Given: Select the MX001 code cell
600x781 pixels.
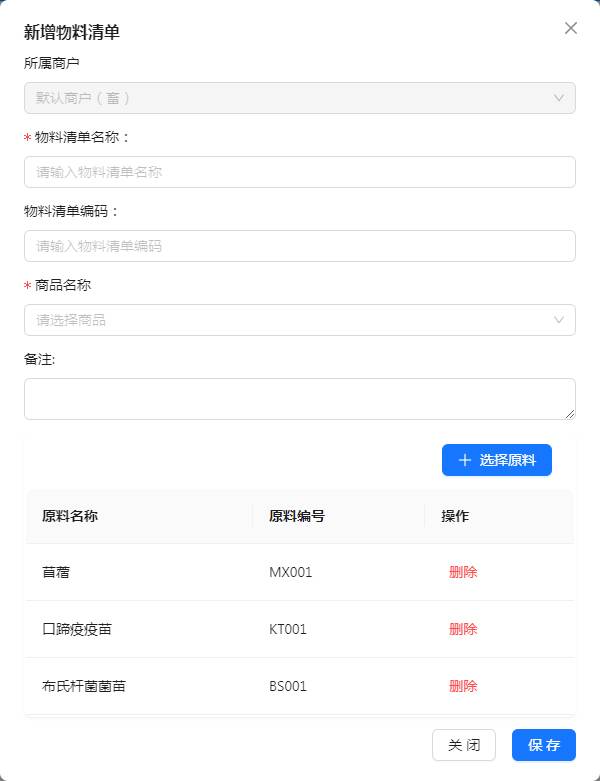Looking at the screenshot, I should tap(291, 572).
